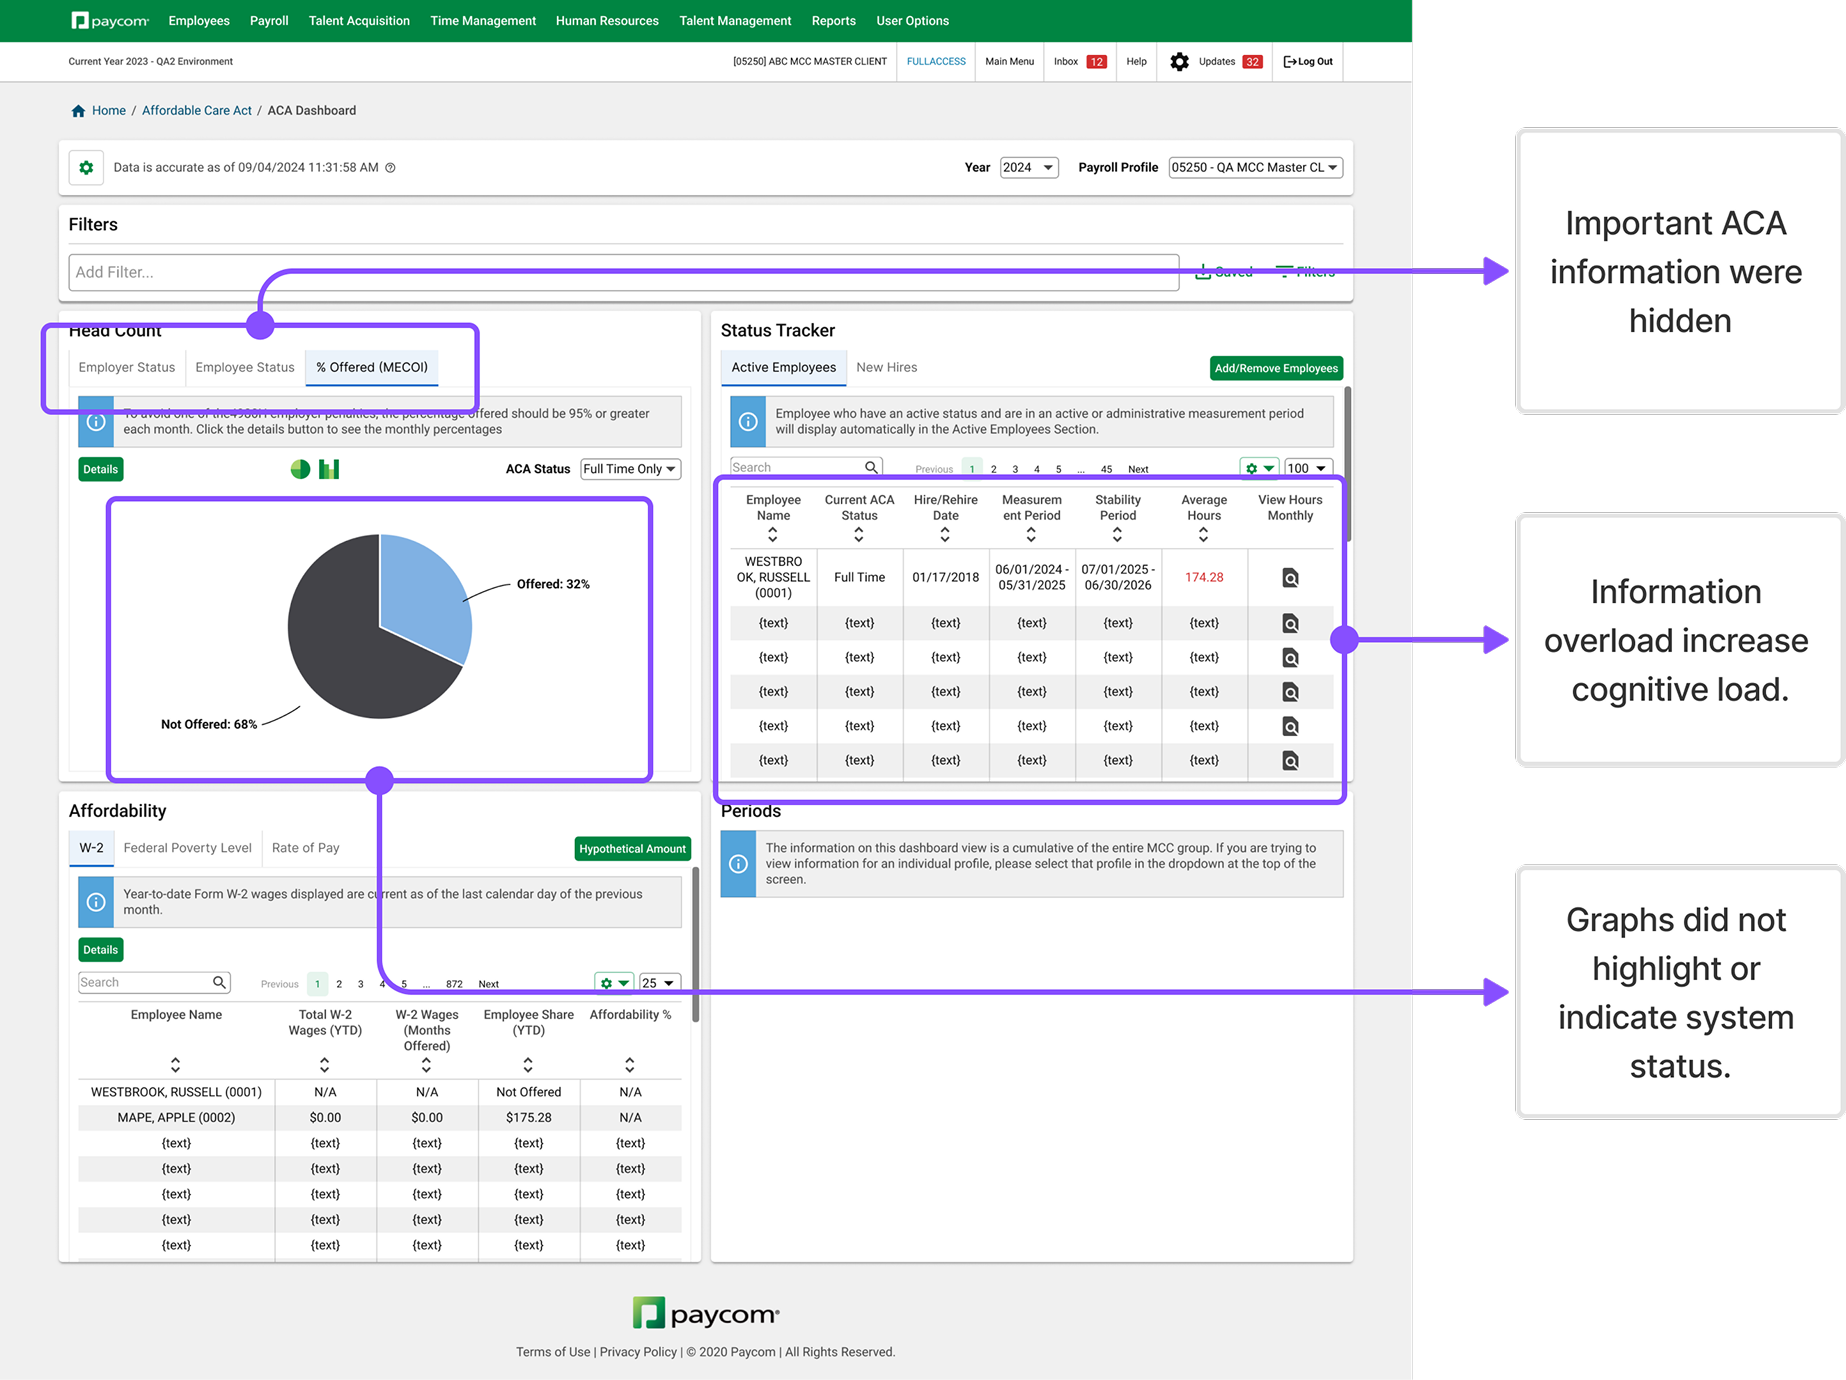Open the Payroll Profile dropdown

coord(1255,168)
